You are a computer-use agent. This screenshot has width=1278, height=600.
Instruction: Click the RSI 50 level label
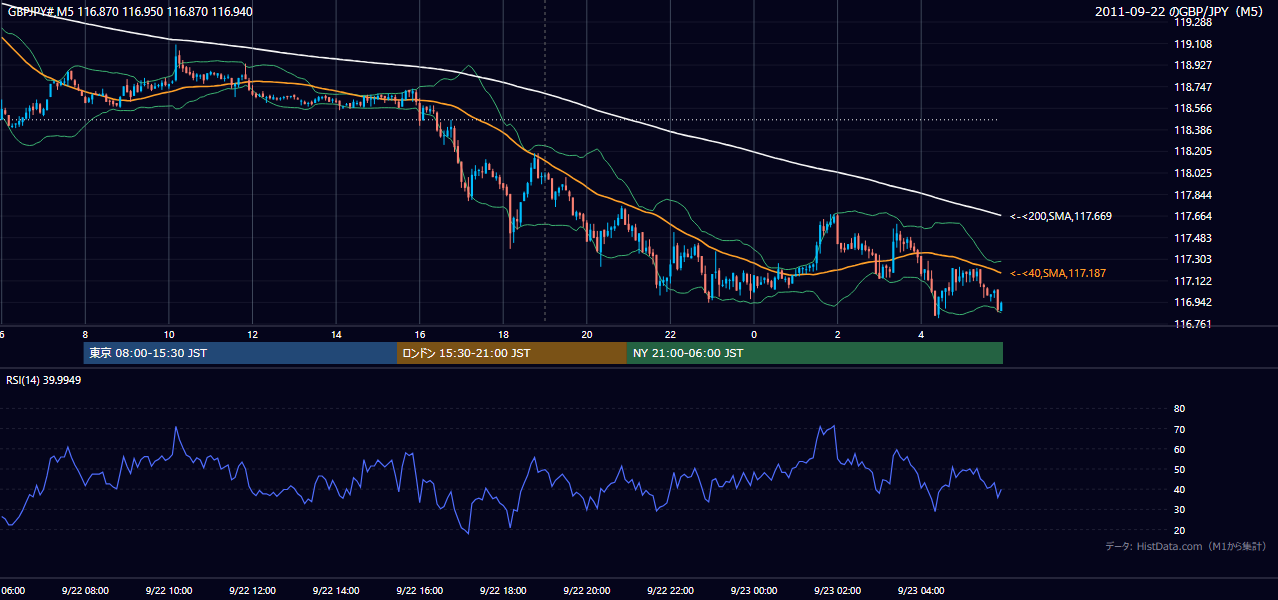tap(1179, 469)
